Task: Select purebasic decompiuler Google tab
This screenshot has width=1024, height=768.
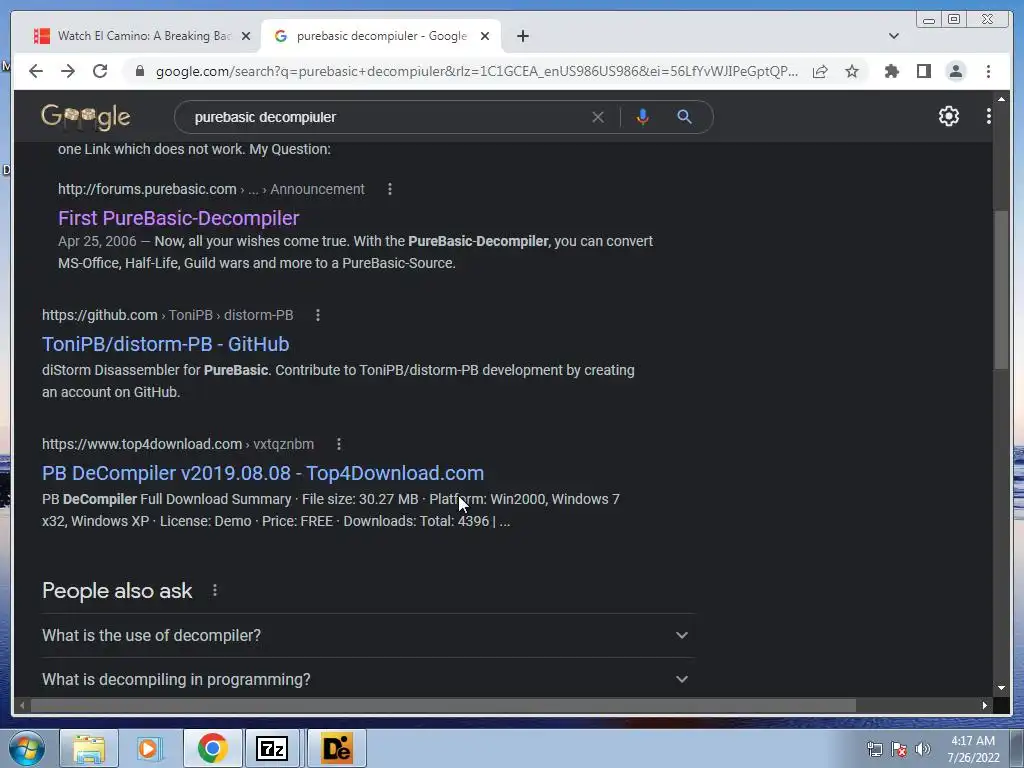Action: 381,36
